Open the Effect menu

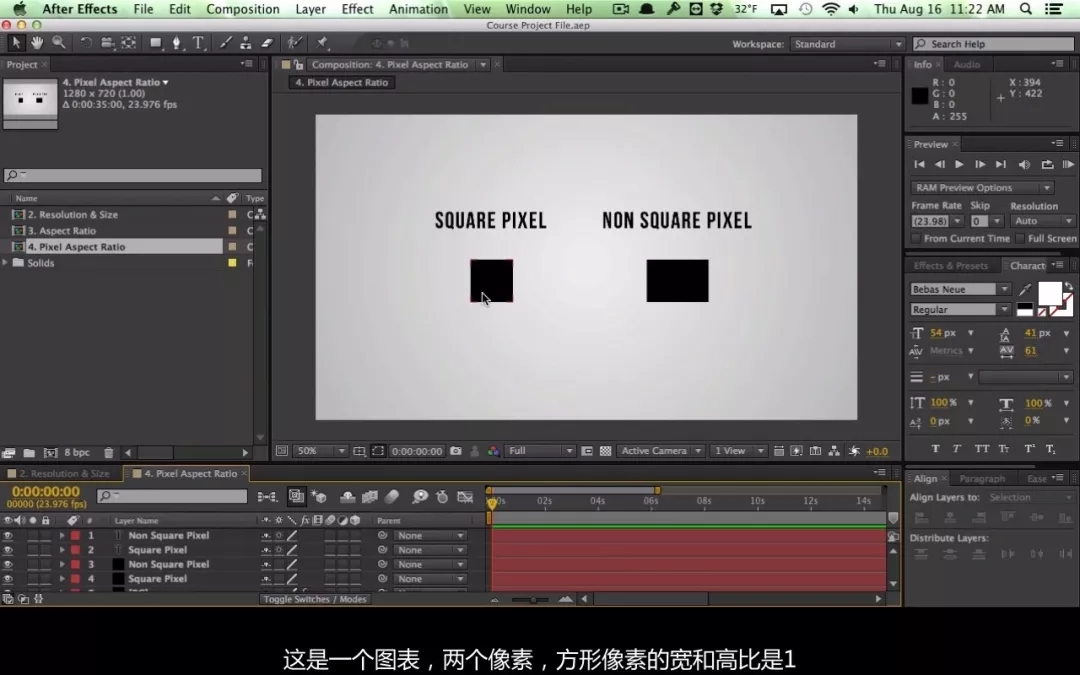click(x=357, y=9)
